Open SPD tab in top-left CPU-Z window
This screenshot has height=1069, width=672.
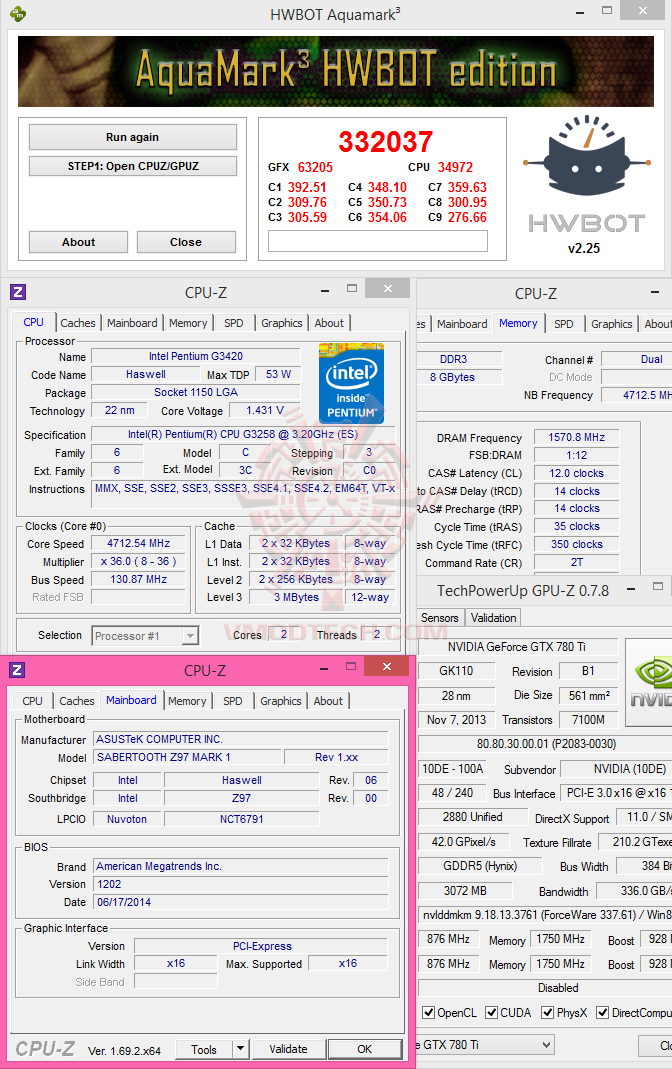[234, 323]
